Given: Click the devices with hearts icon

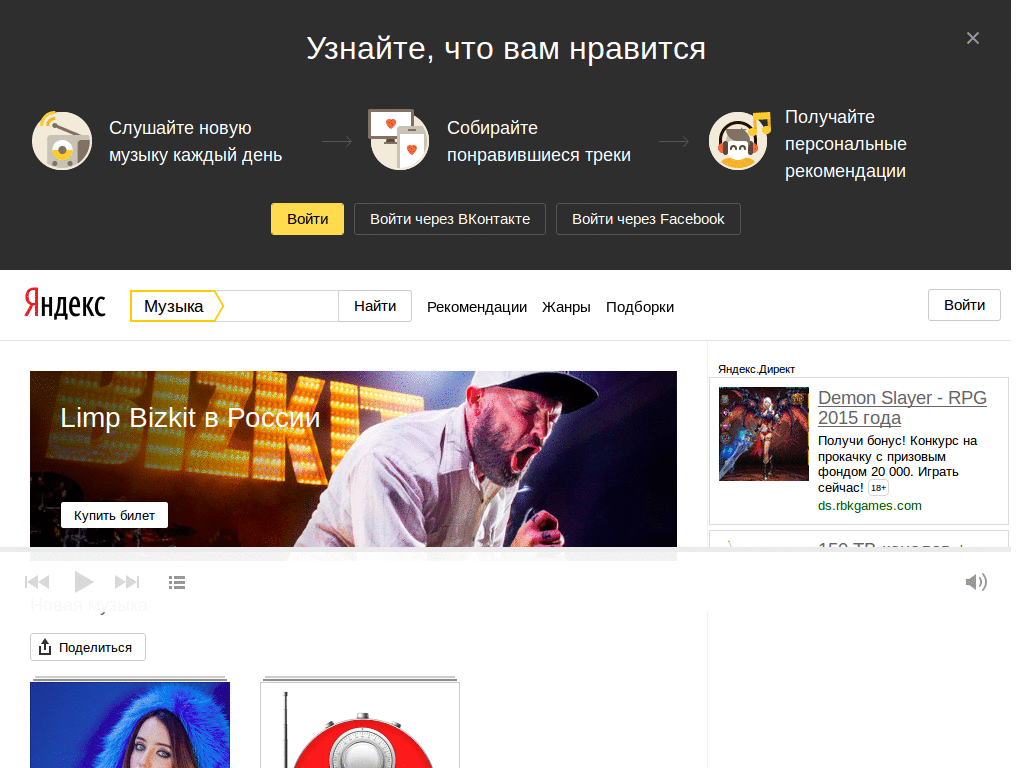Looking at the screenshot, I should coord(399,140).
